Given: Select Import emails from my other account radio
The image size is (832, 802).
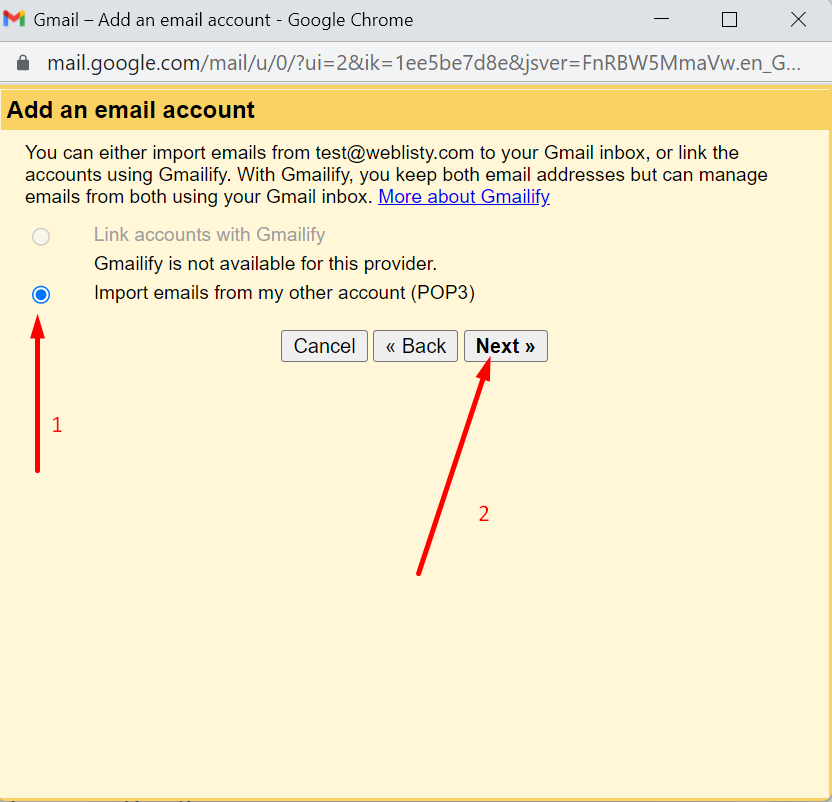Looking at the screenshot, I should 41,295.
